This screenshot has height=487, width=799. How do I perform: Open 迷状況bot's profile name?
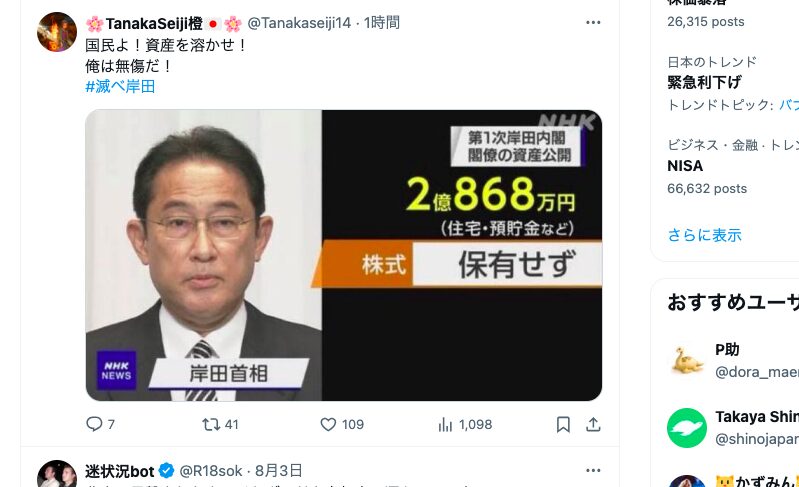[120, 471]
